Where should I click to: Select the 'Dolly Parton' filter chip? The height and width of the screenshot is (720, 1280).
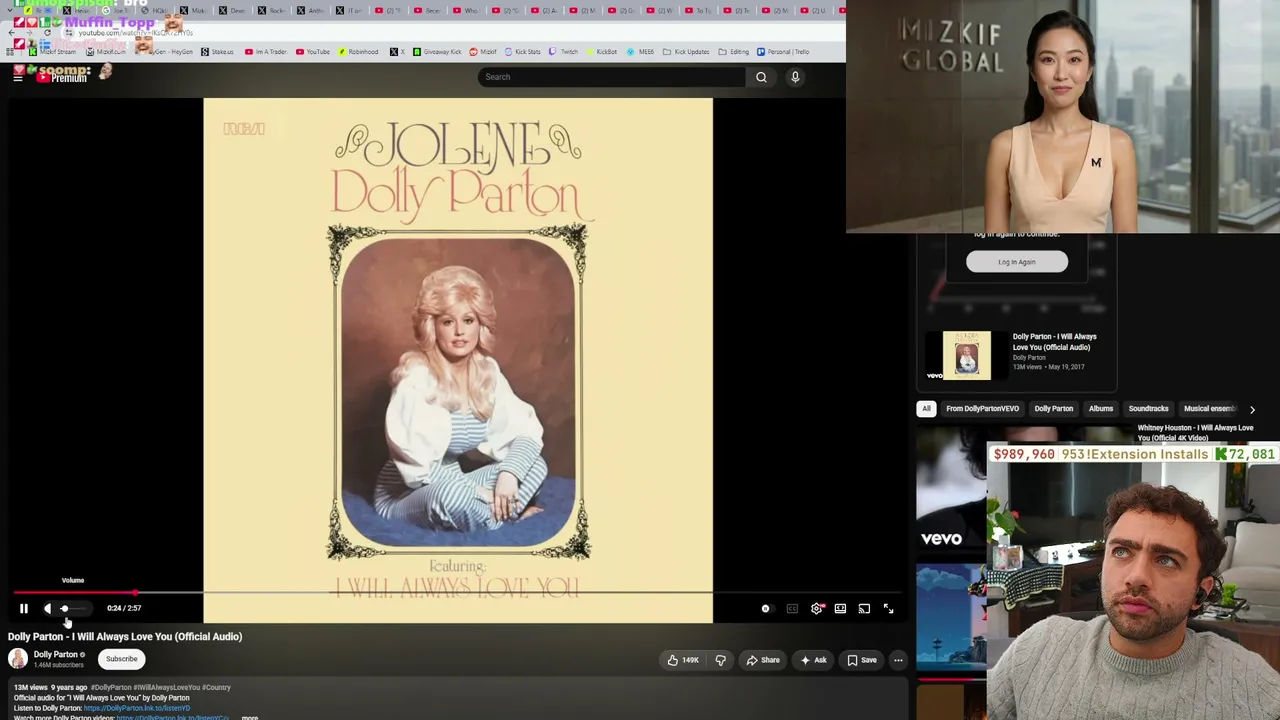tap(1053, 408)
